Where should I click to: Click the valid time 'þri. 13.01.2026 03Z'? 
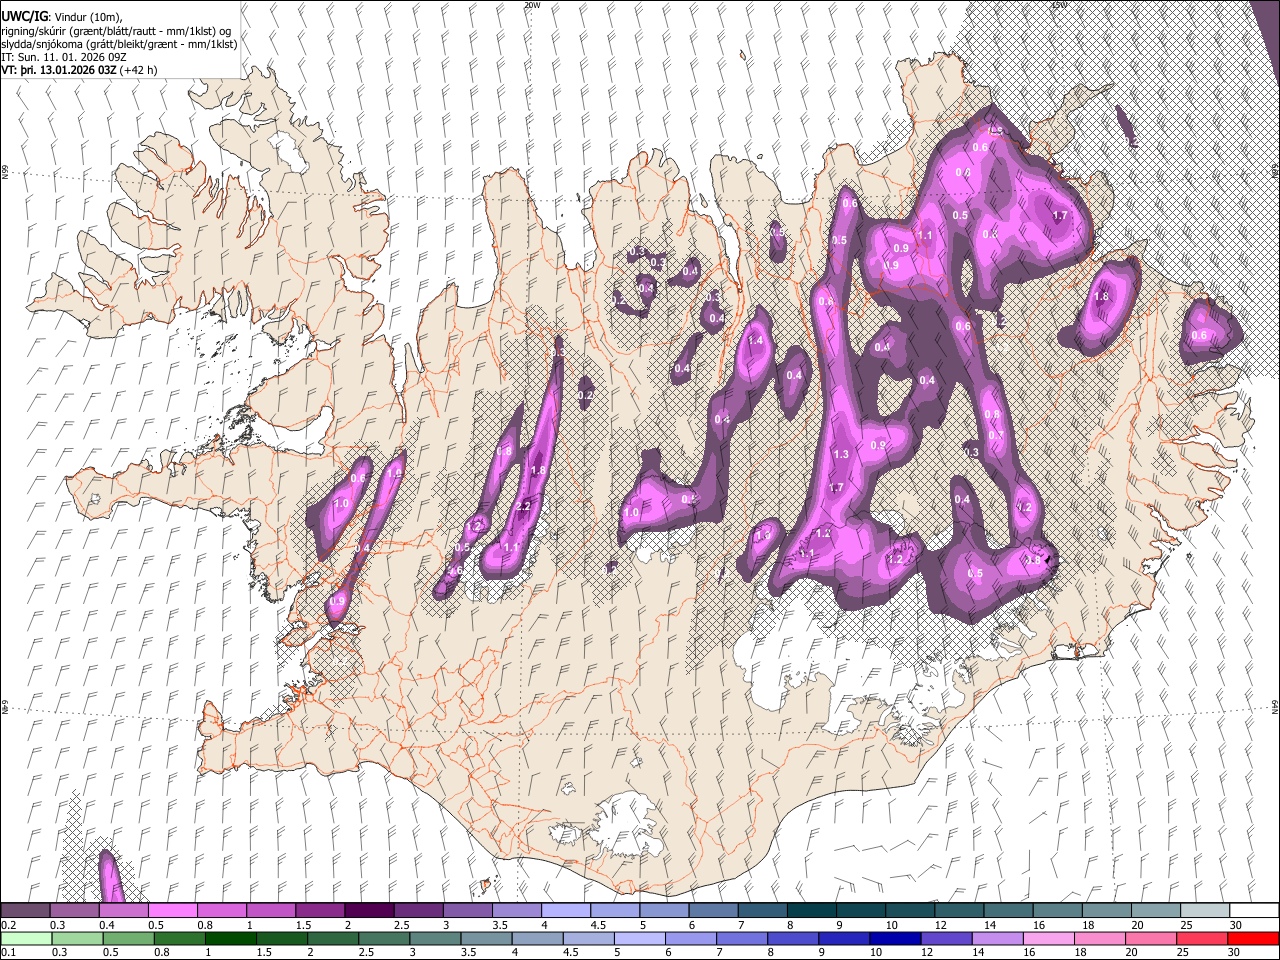[x=68, y=70]
